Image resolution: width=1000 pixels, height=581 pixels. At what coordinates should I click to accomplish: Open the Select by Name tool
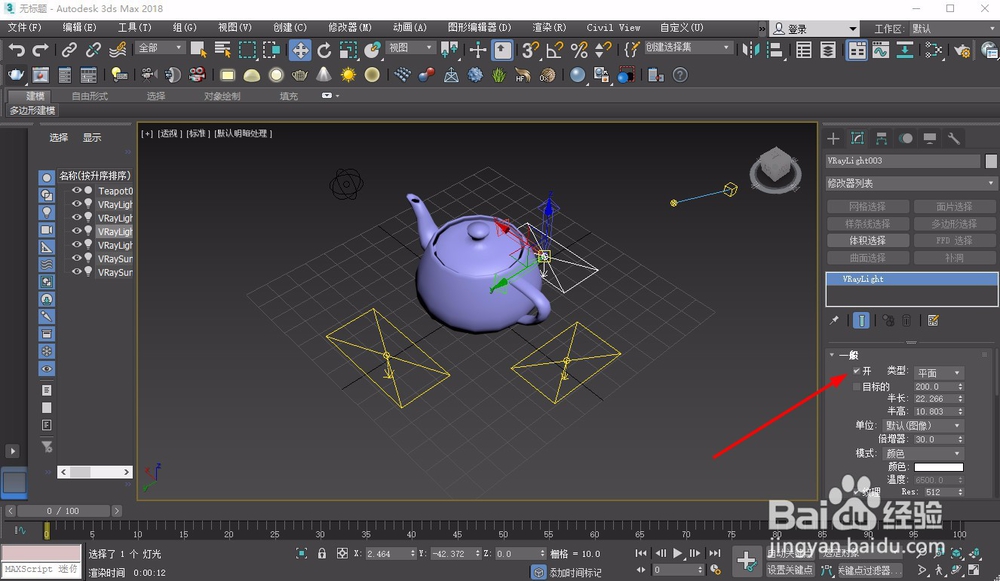tap(223, 50)
